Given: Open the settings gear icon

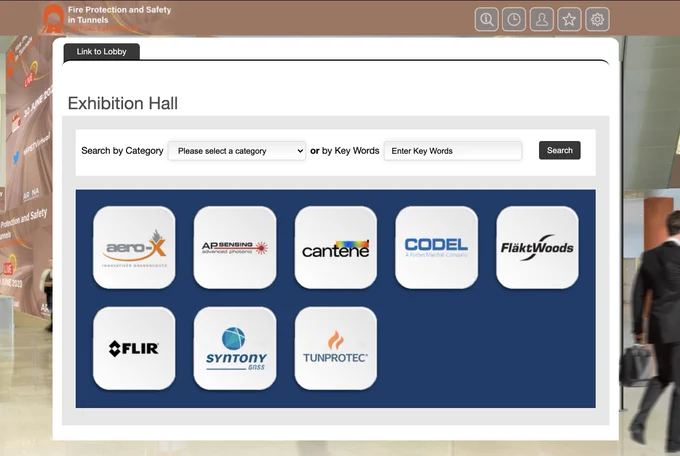Looking at the screenshot, I should pos(597,19).
